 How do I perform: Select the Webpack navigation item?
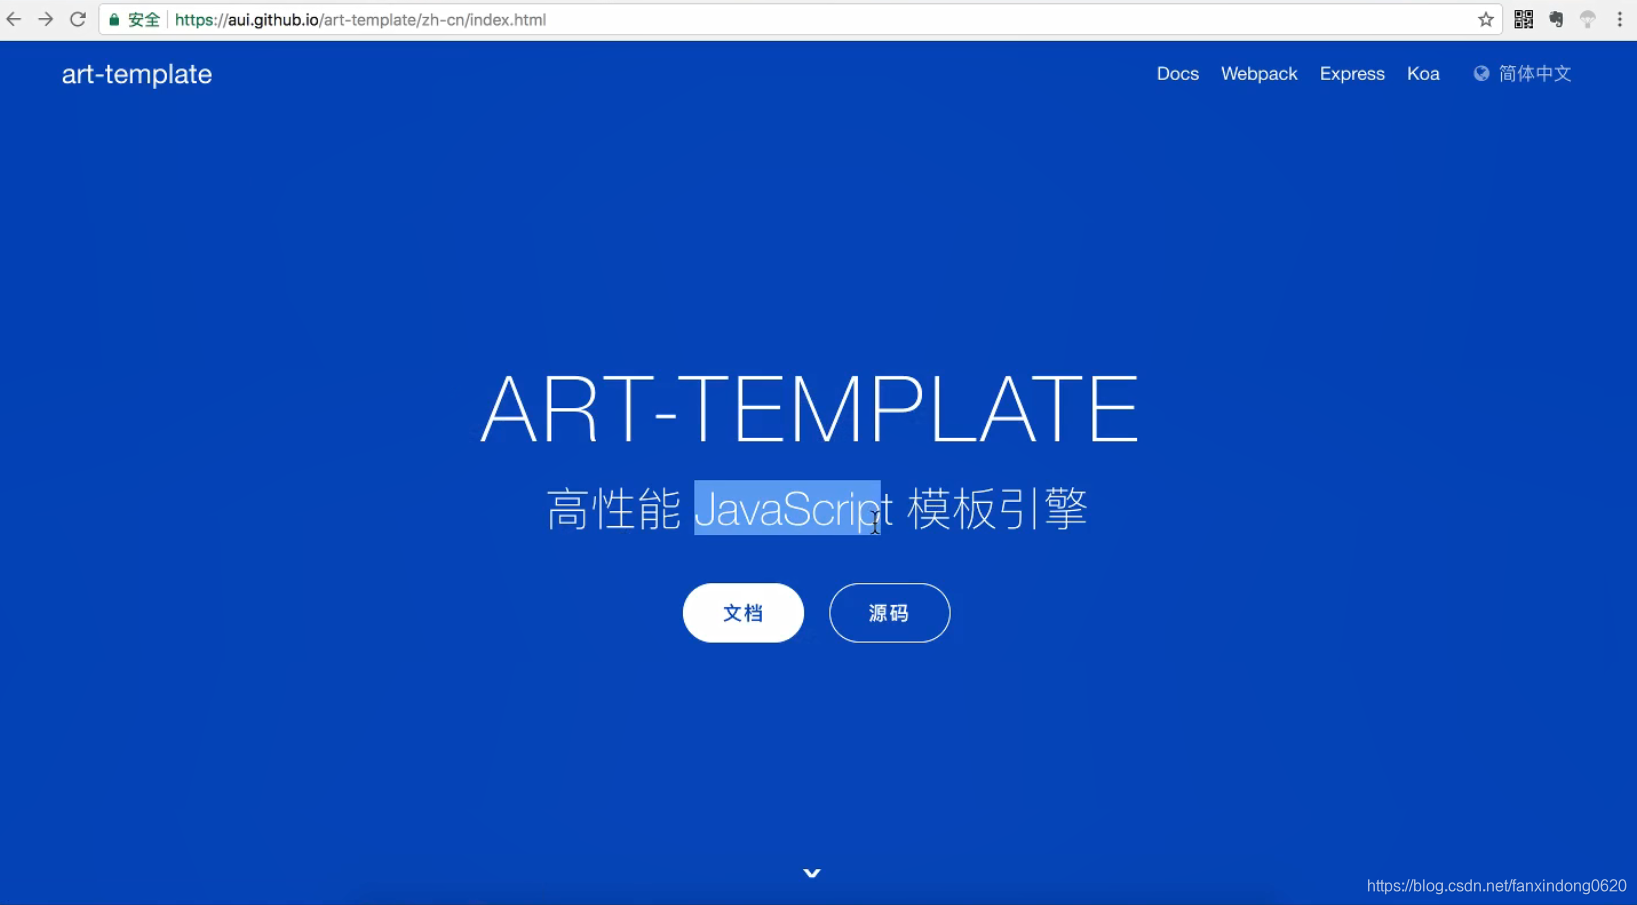pos(1259,73)
